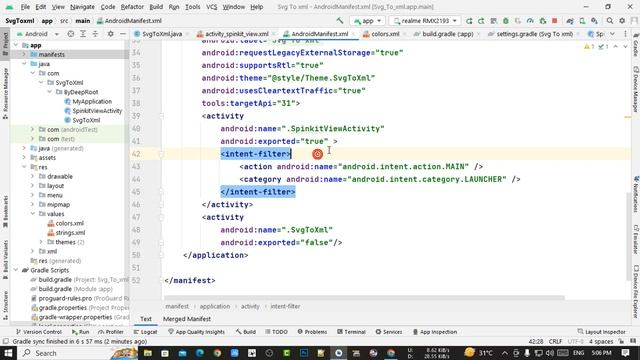Show hidden editor tabs dropdown arrow
640x360 pixels.
click(x=612, y=34)
